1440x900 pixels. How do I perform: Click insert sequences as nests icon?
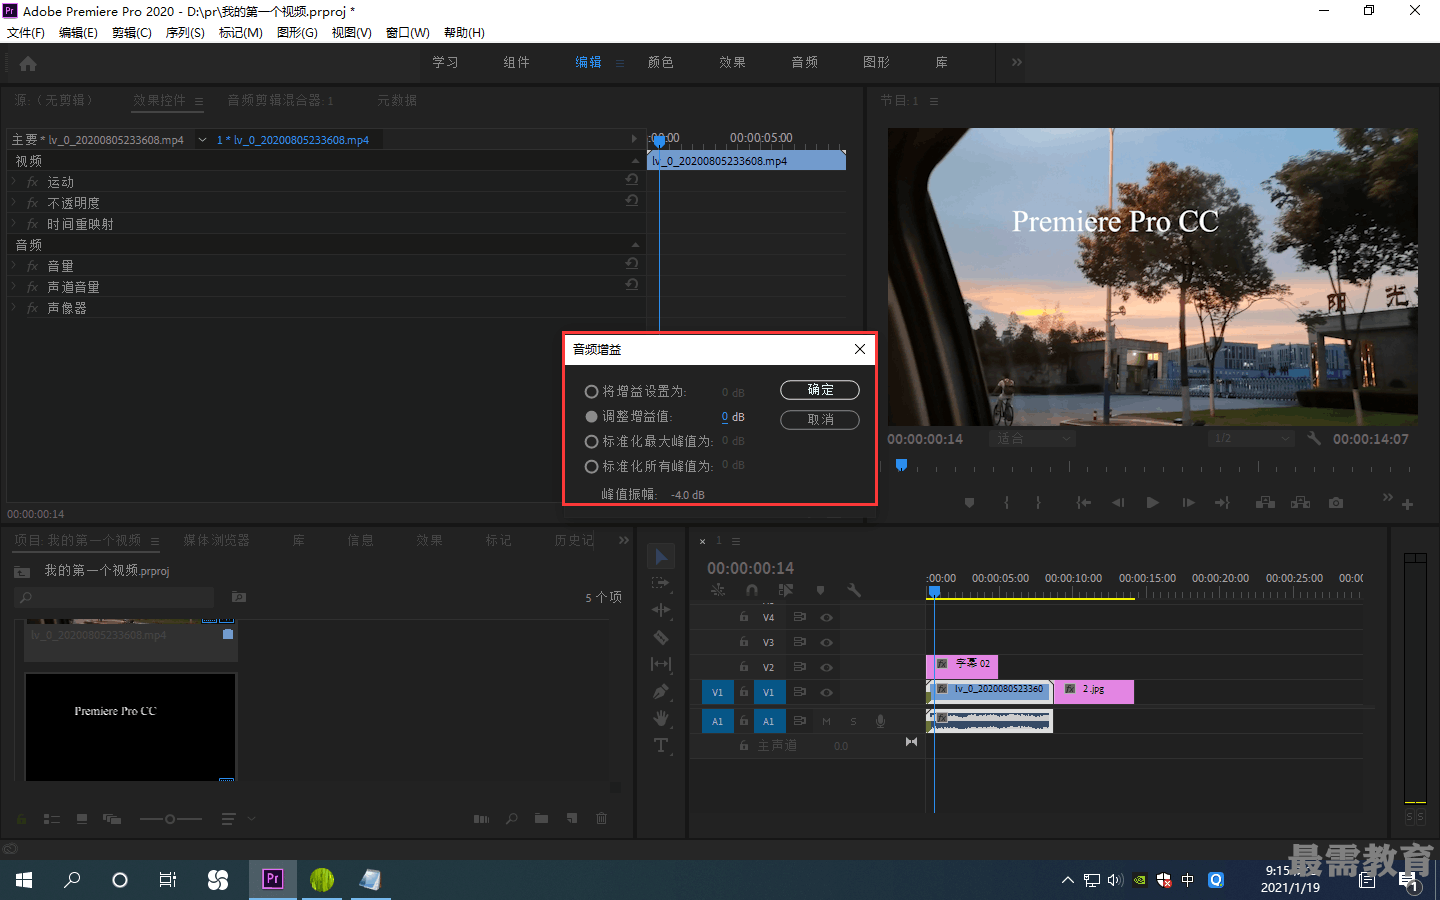tap(718, 590)
